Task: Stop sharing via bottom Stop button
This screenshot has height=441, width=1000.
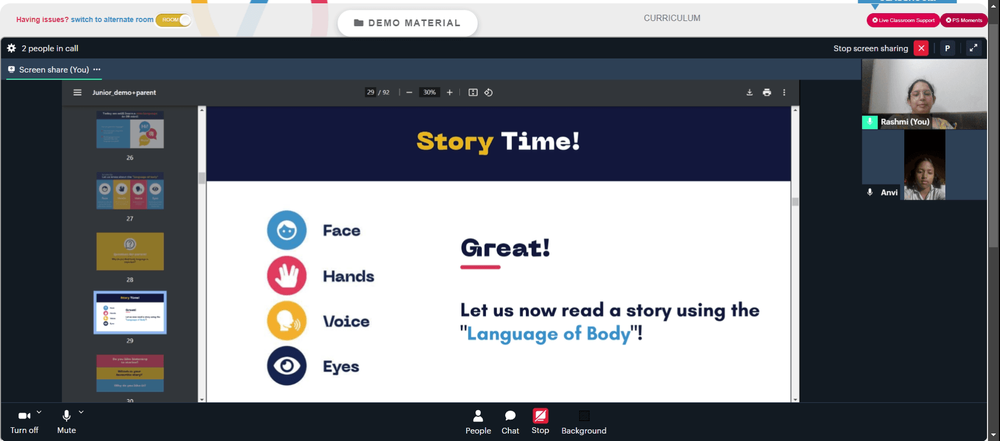Action: tap(540, 422)
